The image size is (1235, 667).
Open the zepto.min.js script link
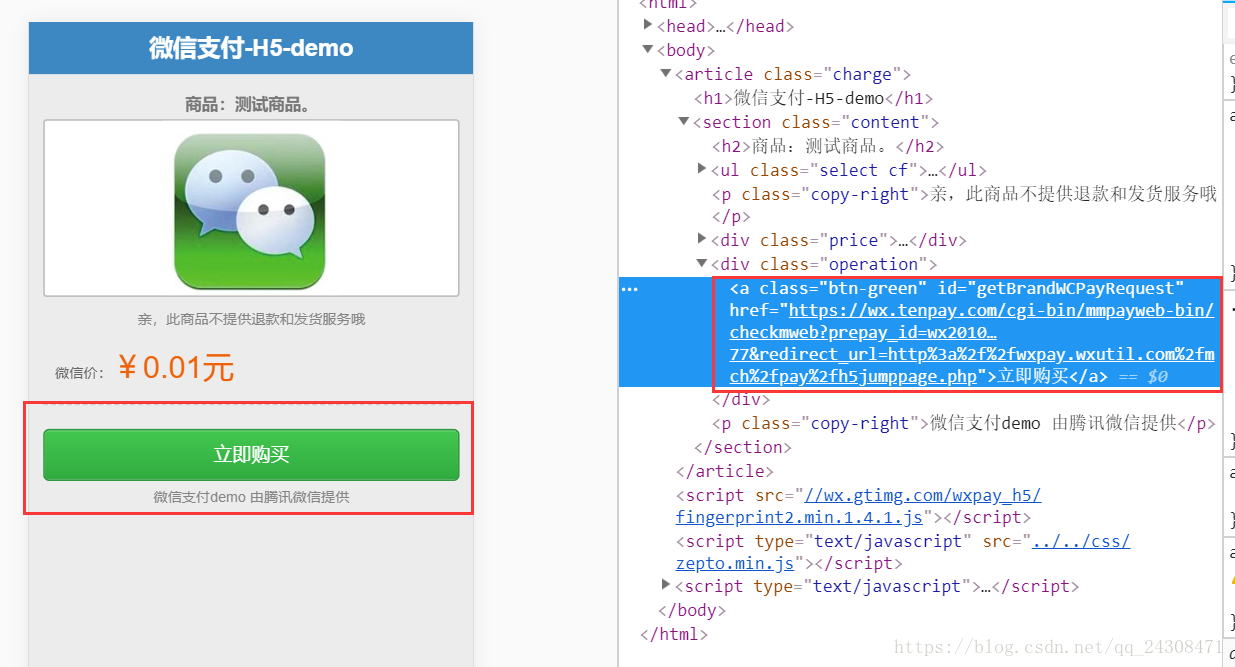[903, 552]
